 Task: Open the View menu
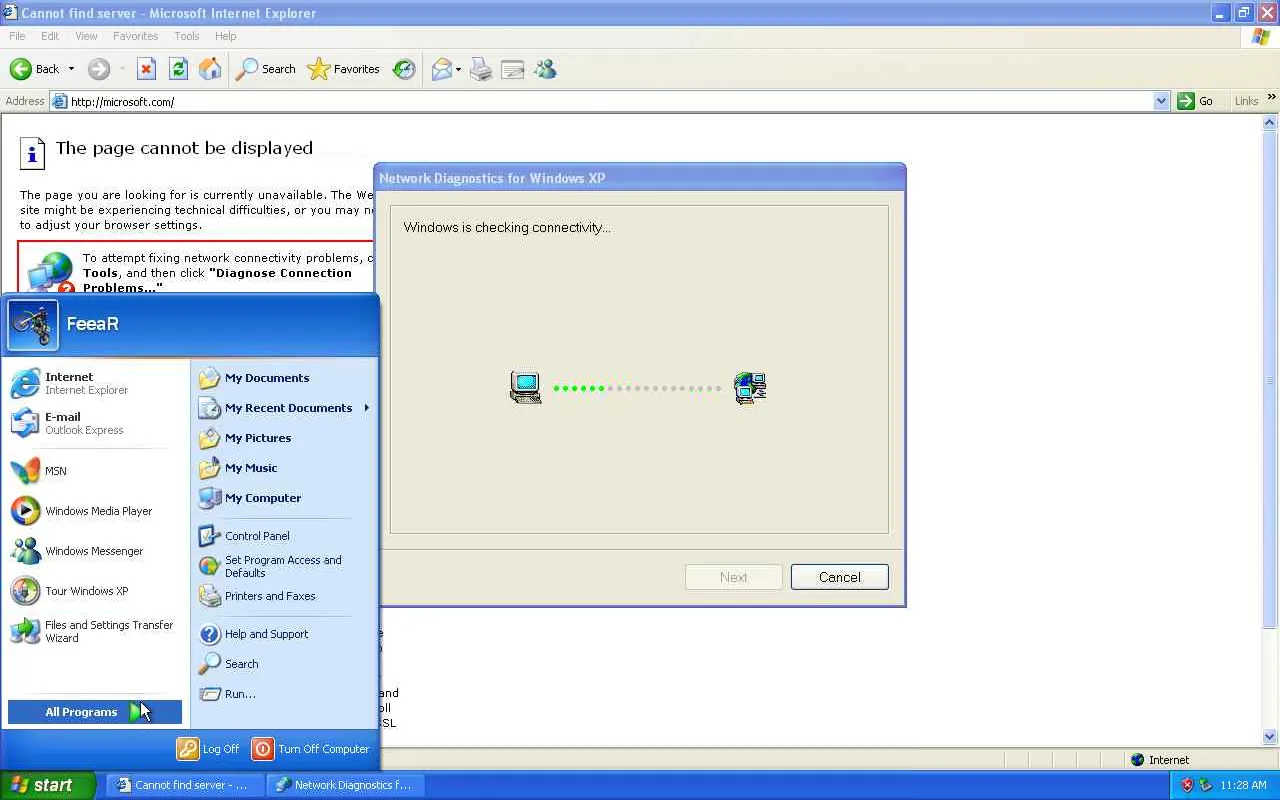(86, 36)
